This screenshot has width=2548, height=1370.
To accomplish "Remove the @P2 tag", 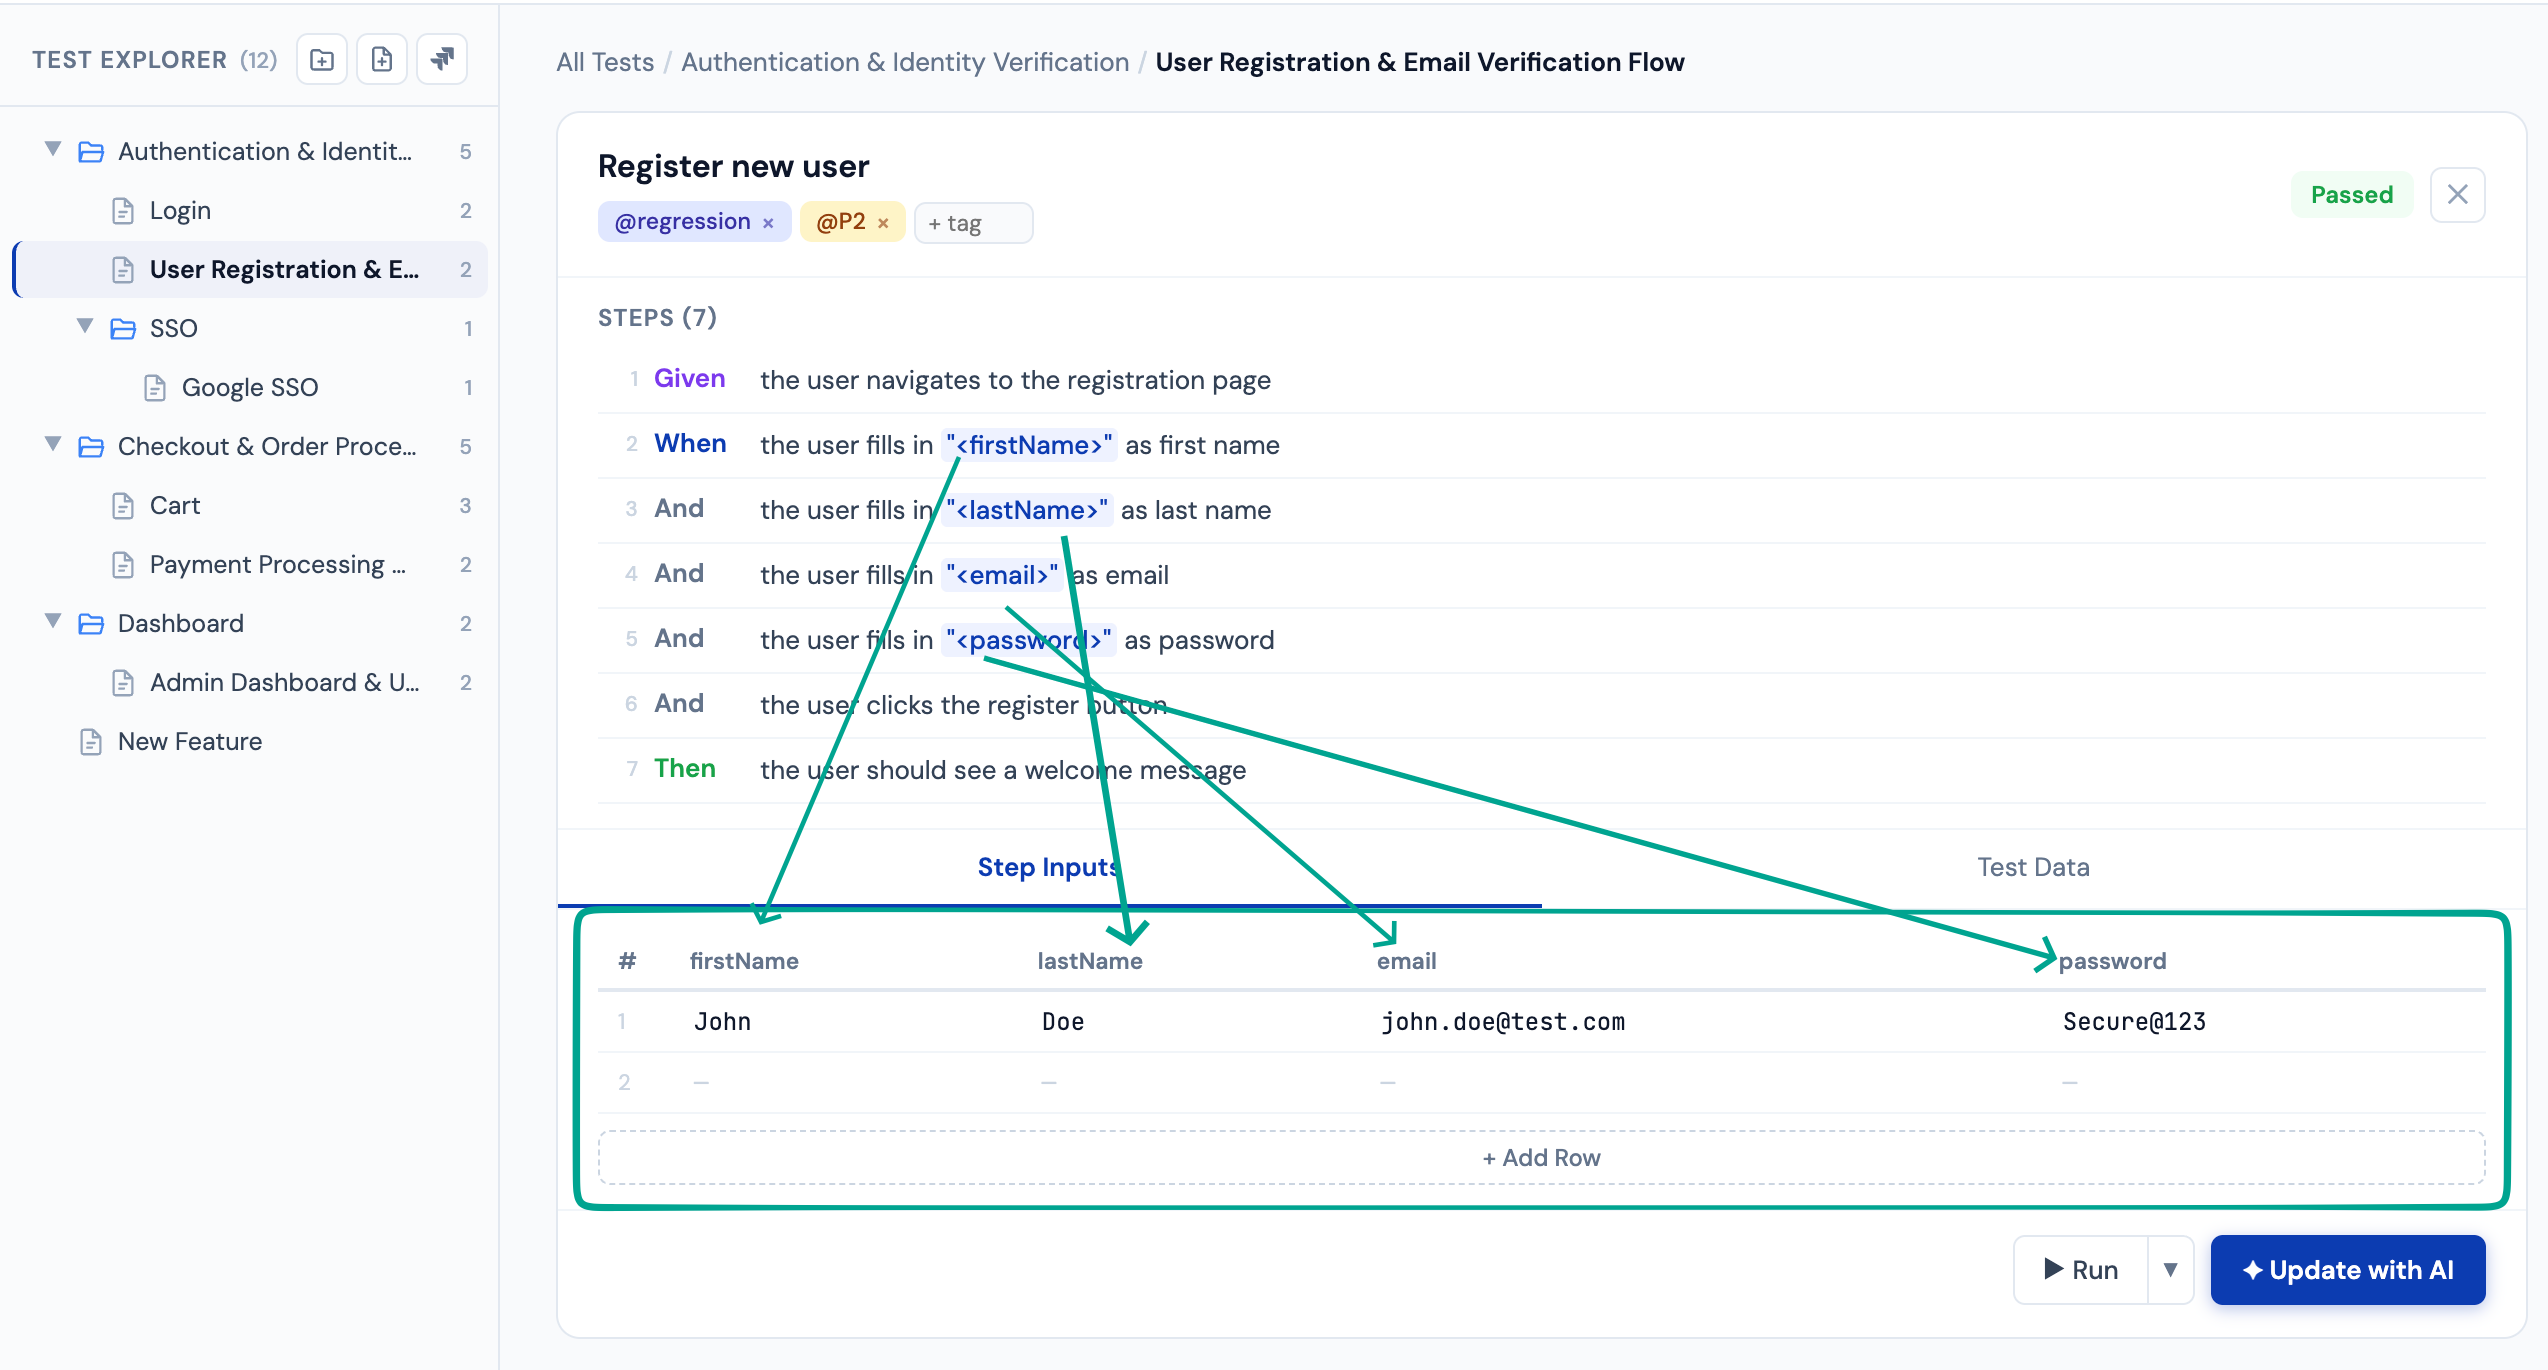I will [883, 223].
